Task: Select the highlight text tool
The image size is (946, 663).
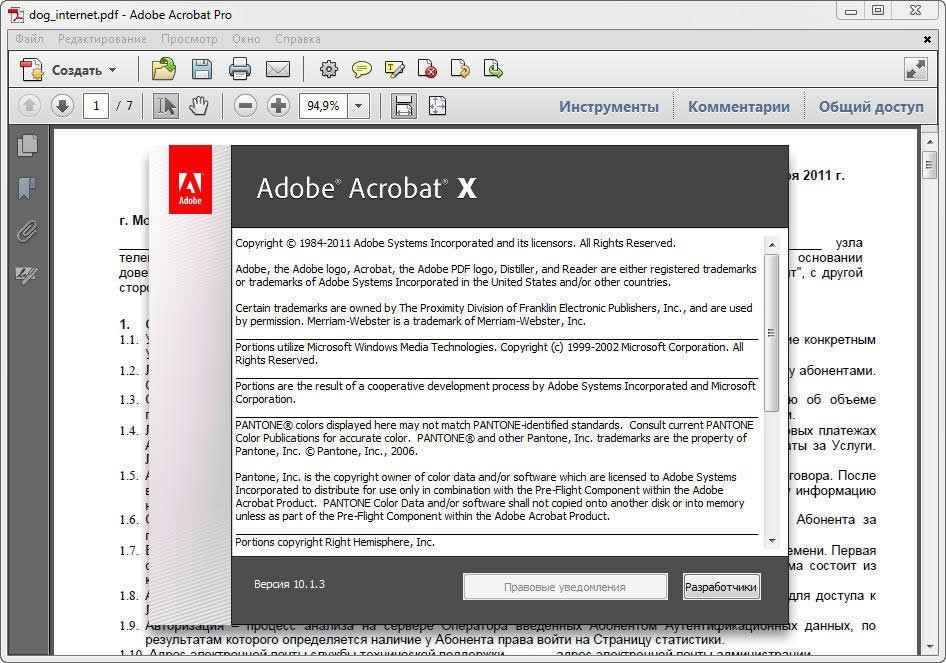Action: tap(394, 70)
